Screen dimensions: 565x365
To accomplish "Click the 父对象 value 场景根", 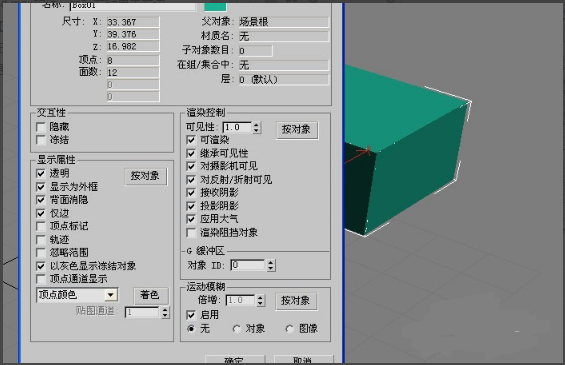I will coord(284,22).
